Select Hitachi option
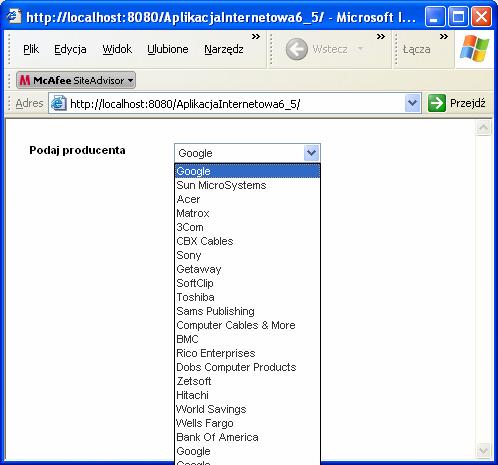This screenshot has width=498, height=465. (x=247, y=395)
